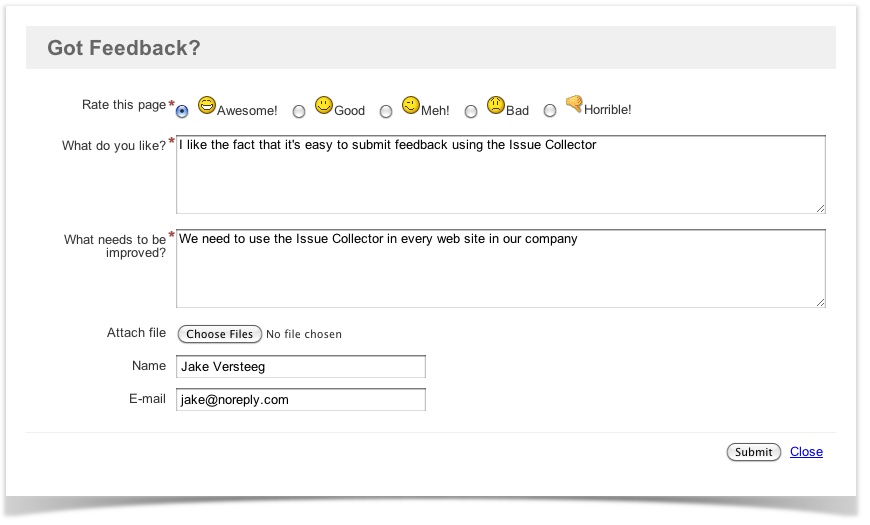
Task: Click into 'What needs to be improved?' text area
Action: click(x=500, y=269)
